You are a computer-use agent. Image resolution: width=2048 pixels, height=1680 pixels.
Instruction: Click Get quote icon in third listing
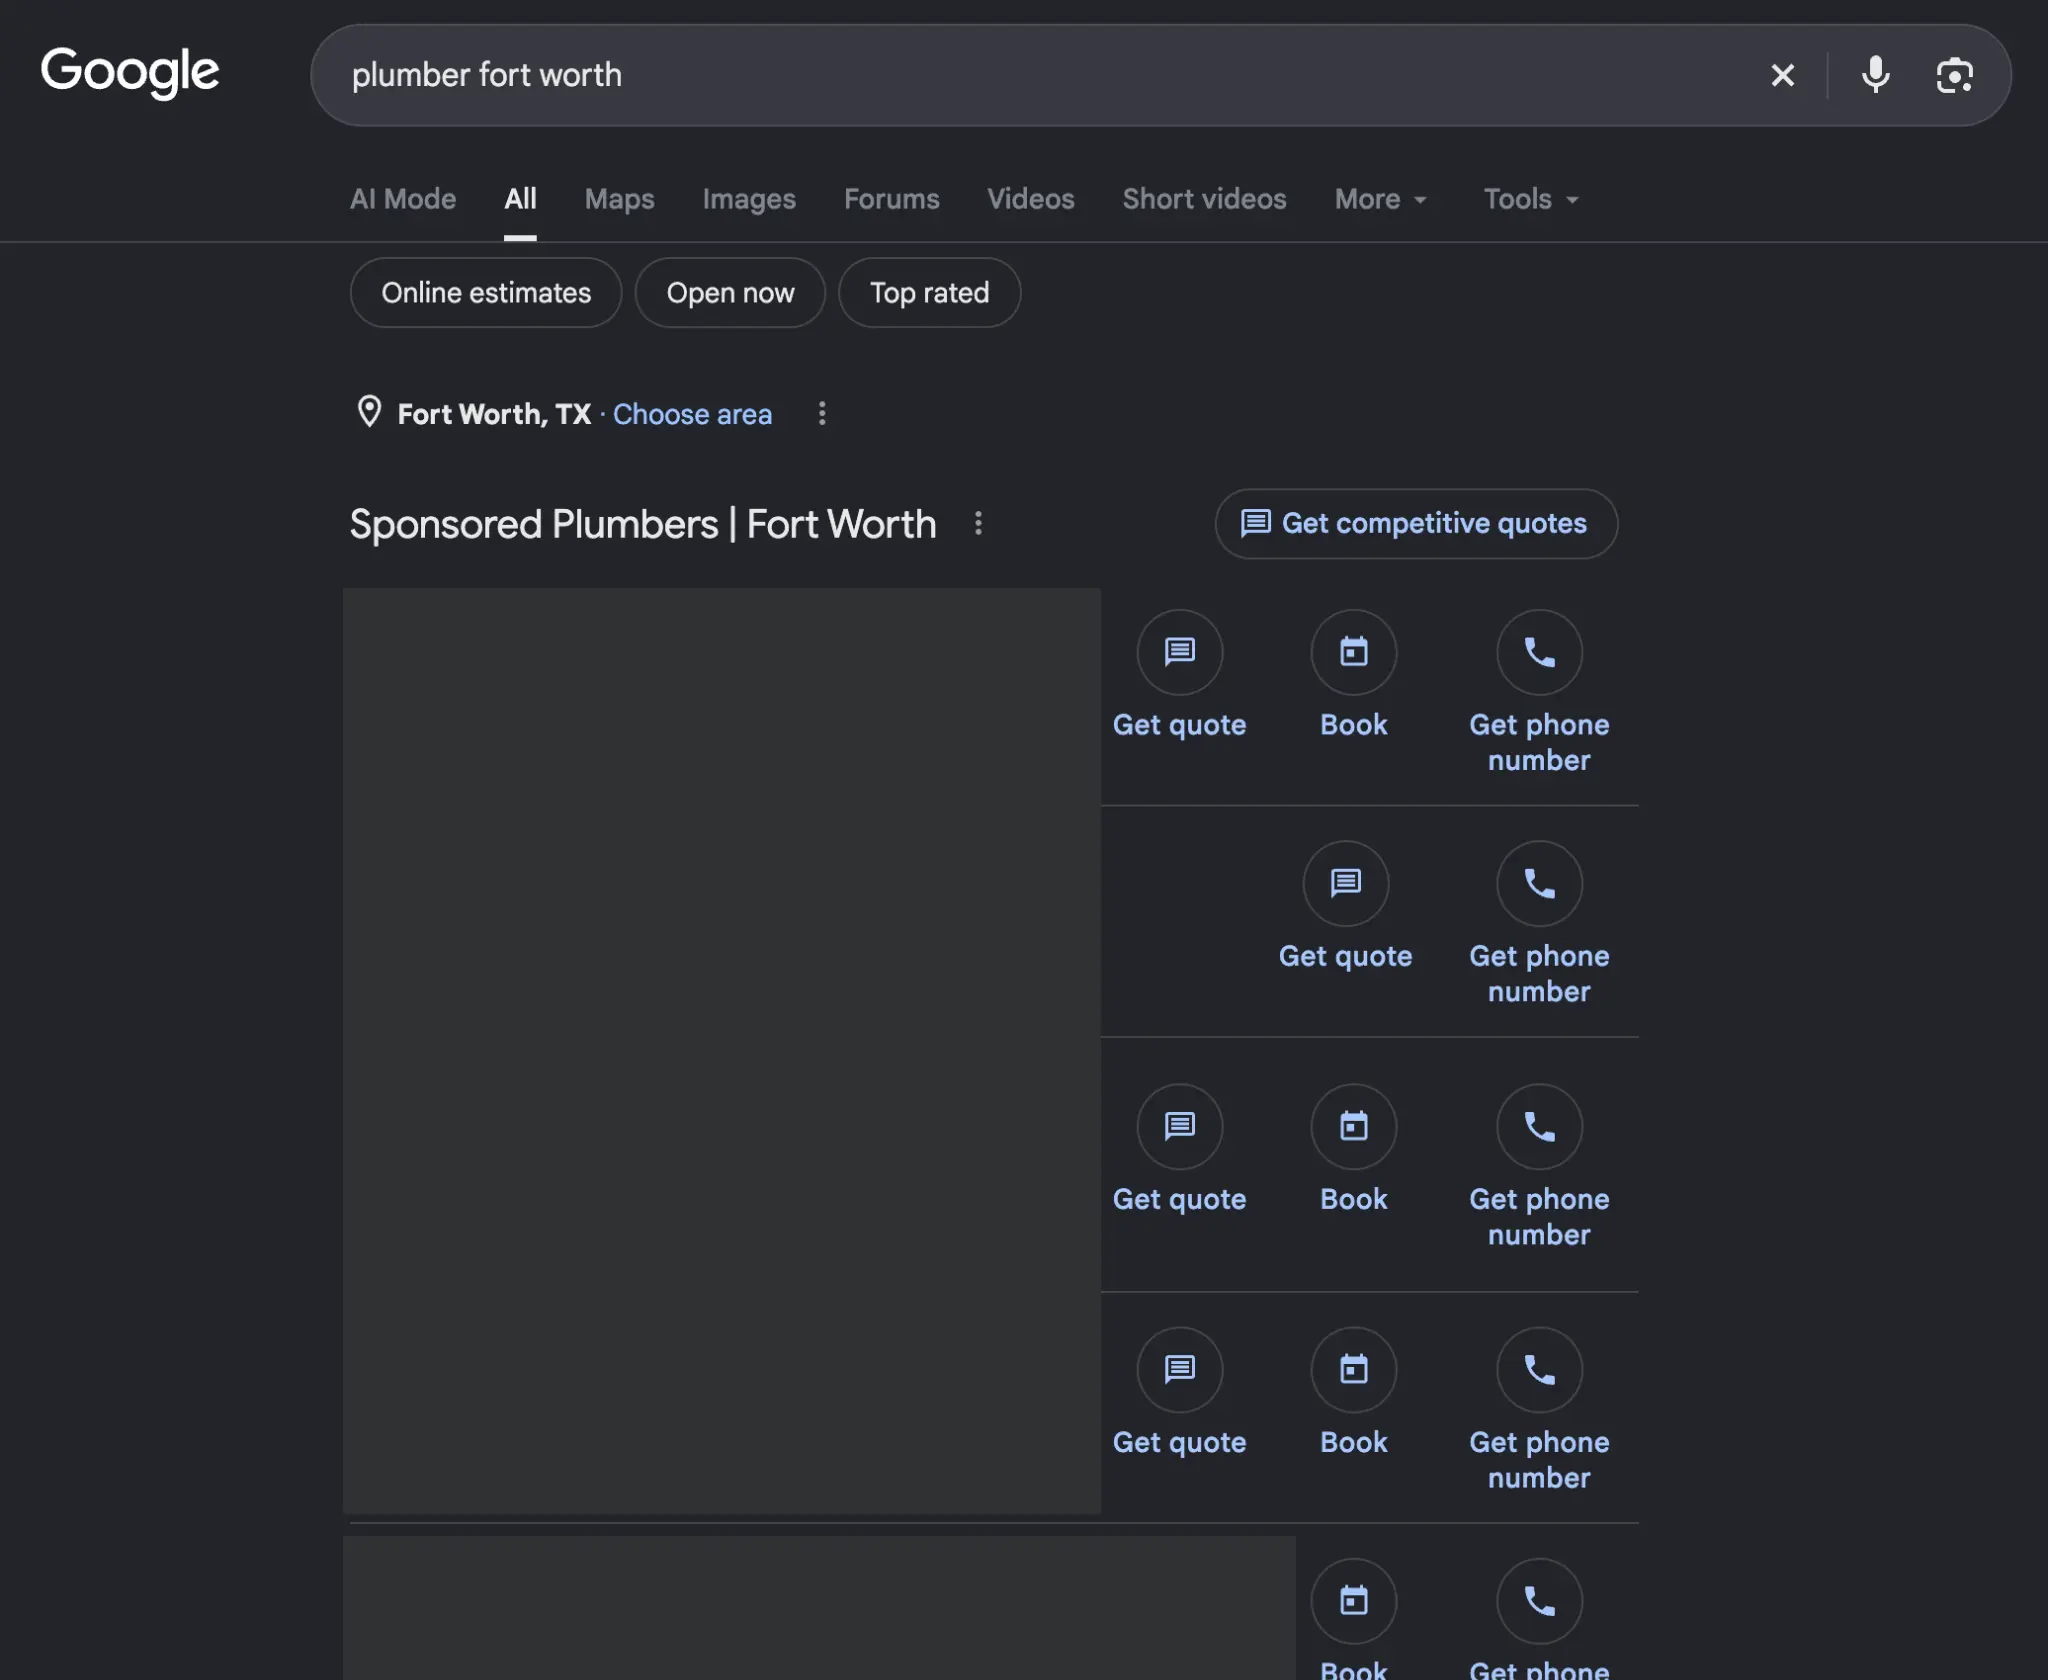(1180, 1126)
